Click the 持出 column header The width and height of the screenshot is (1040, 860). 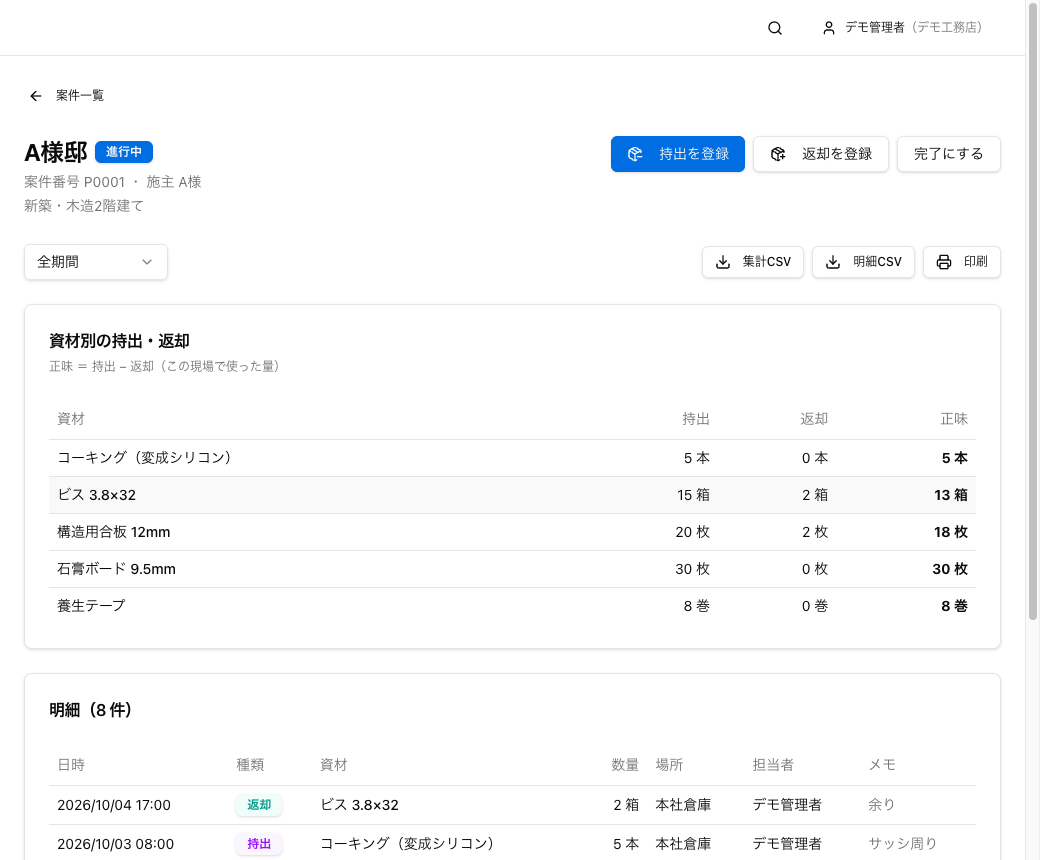(696, 419)
